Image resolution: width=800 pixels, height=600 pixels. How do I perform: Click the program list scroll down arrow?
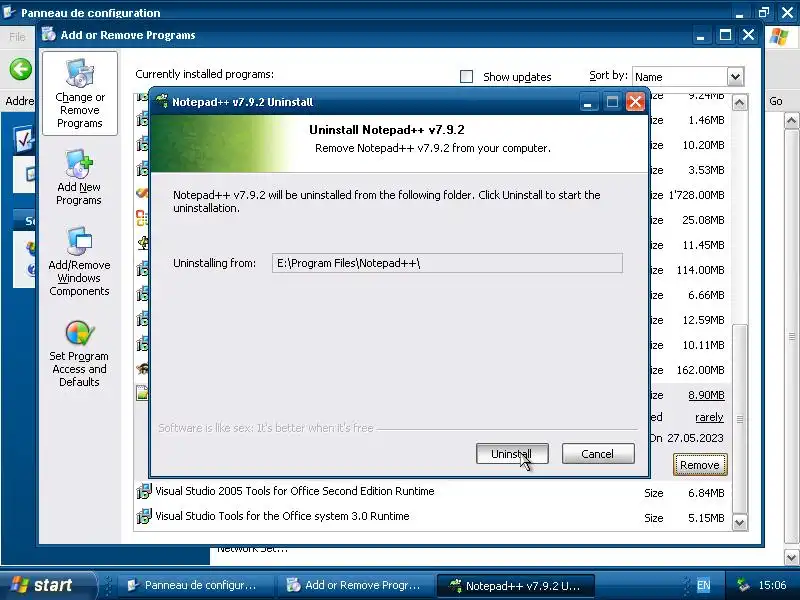740,522
